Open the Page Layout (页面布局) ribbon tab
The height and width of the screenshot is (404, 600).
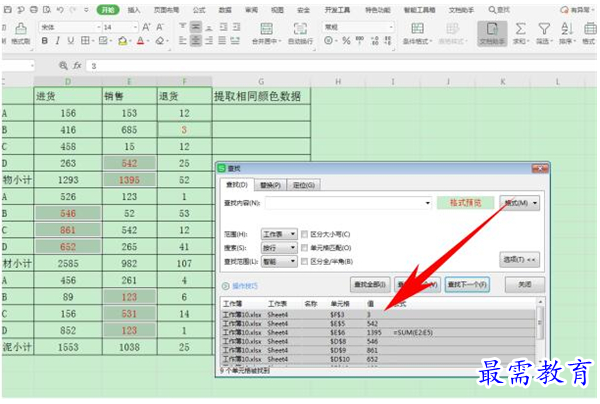pyautogui.click(x=166, y=10)
